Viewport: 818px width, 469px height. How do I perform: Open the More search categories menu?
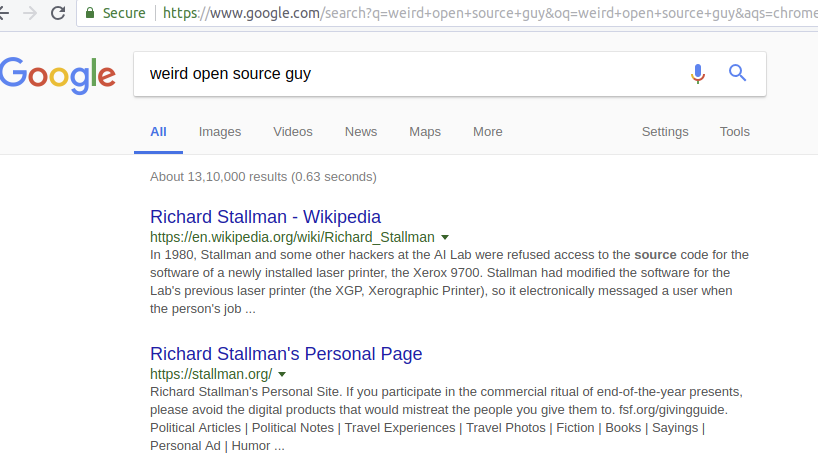point(488,132)
